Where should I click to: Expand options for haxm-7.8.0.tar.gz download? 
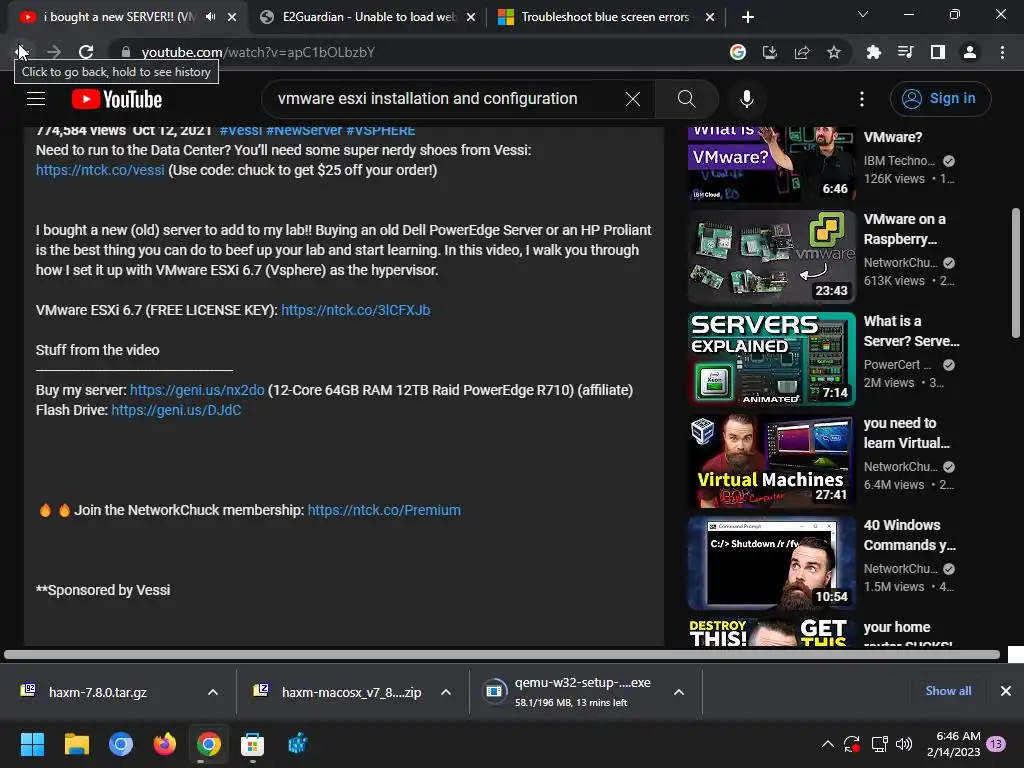pyautogui.click(x=213, y=692)
